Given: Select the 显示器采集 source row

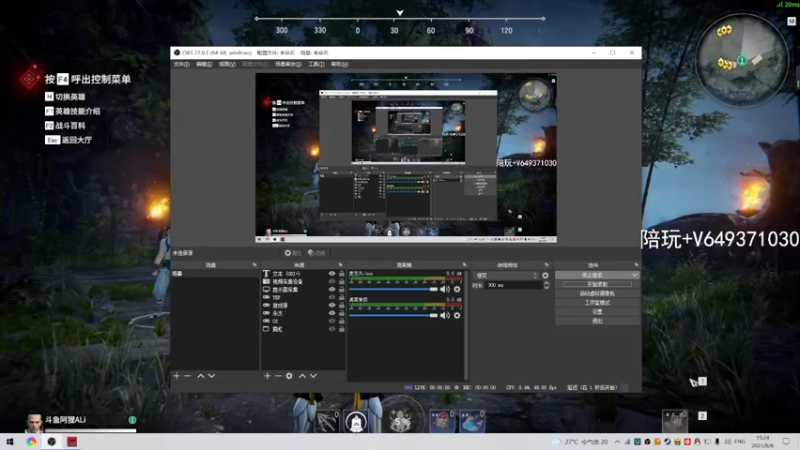Looking at the screenshot, I should click(x=303, y=289).
